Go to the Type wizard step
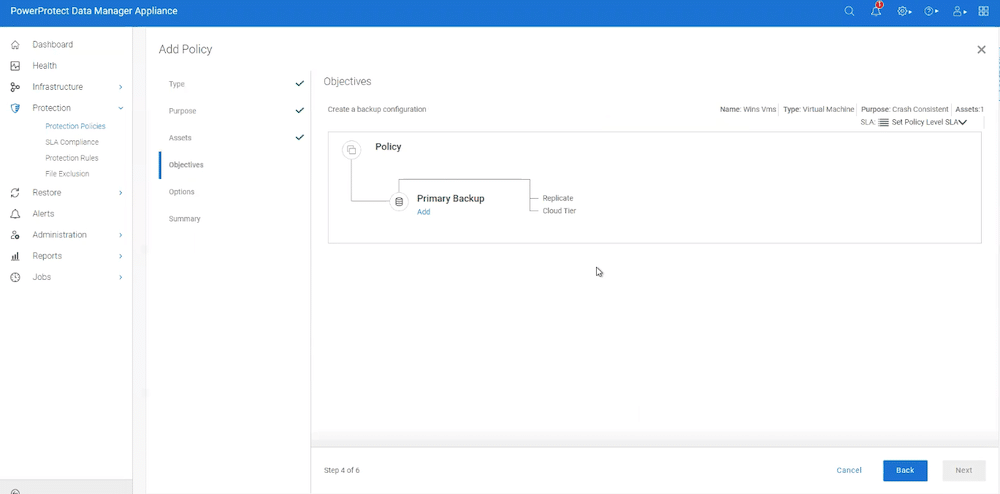Viewport: 1000px width, 494px height. pos(177,84)
